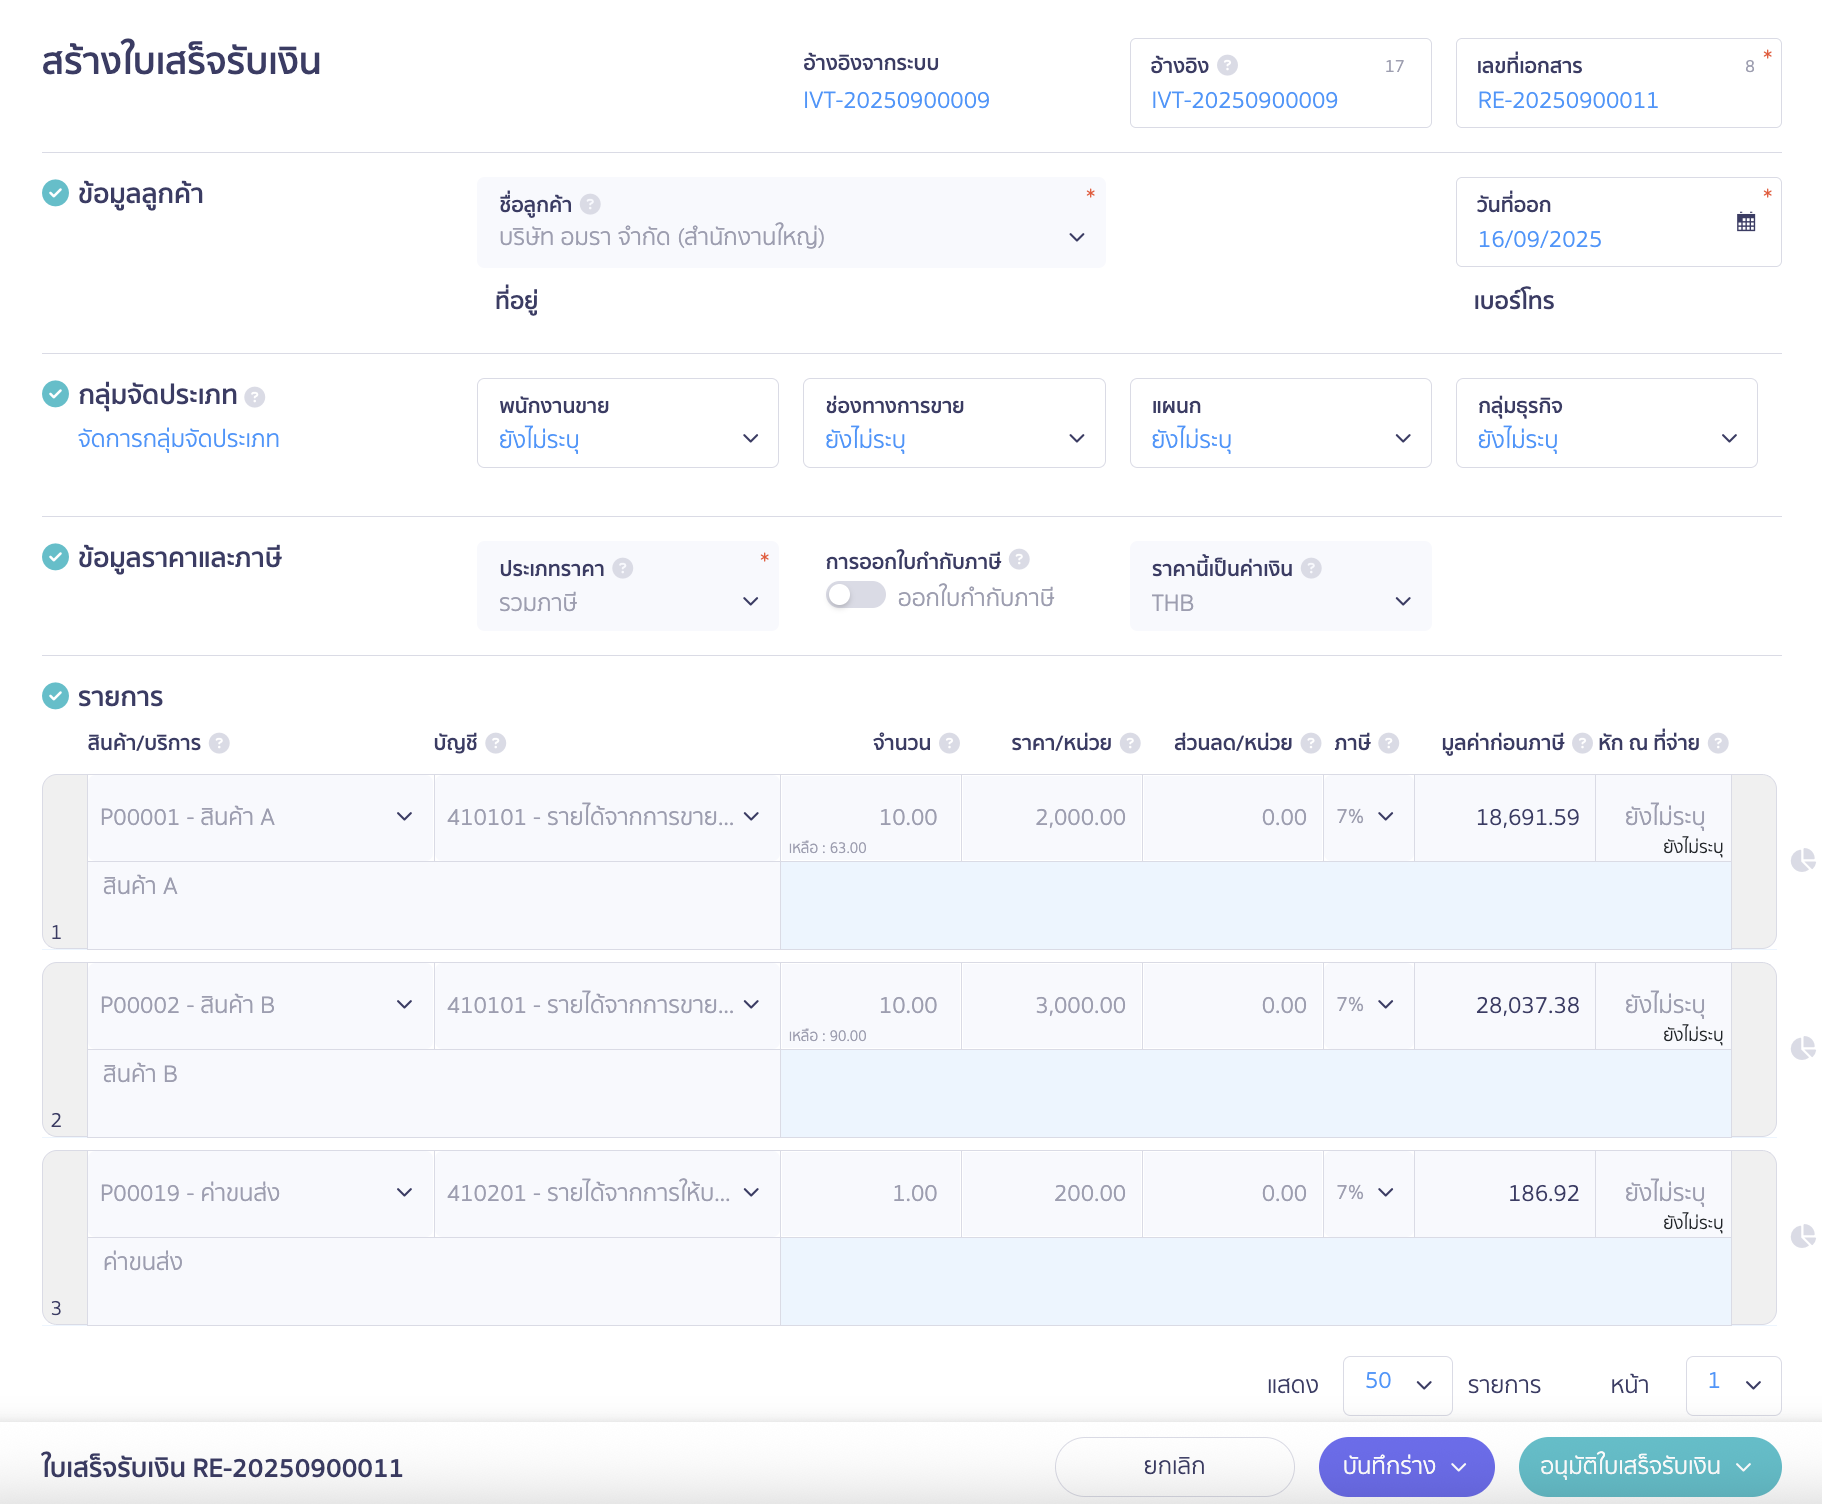The height and width of the screenshot is (1504, 1822).
Task: Click help icon next to มูลค่าก่อนภาษี column
Action: [1582, 743]
